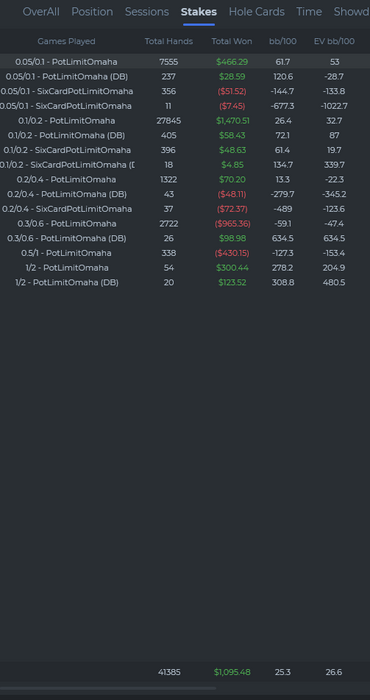Click the 26.6 overall EV bb/100 summary
Viewport: 370px width, 700px height.
click(x=334, y=672)
